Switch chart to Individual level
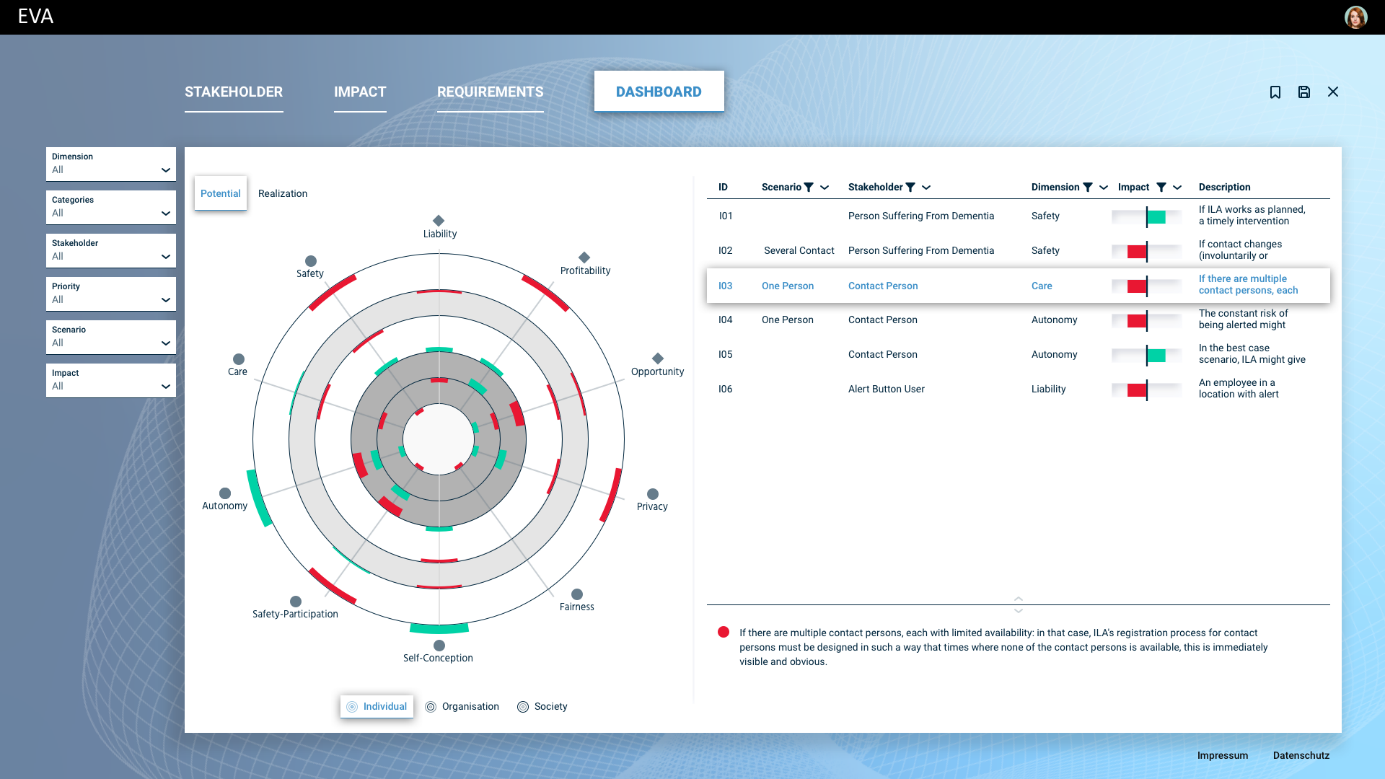1385x779 pixels. [x=376, y=707]
